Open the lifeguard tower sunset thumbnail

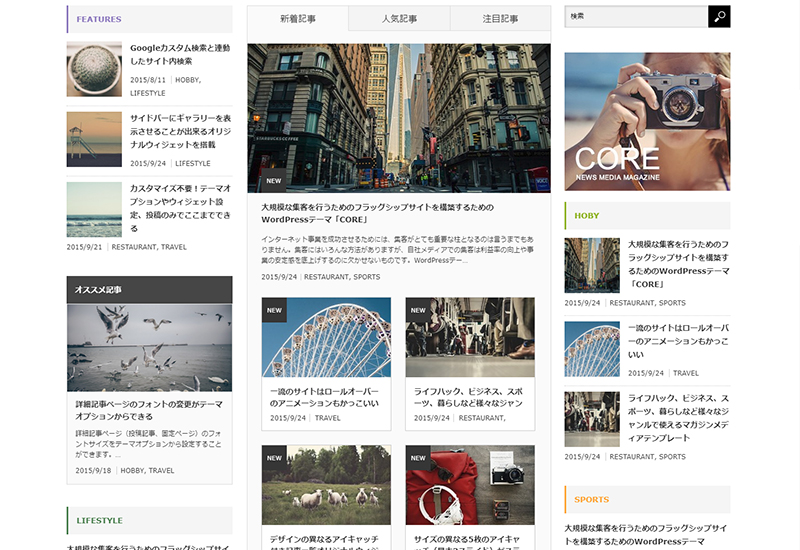94,139
